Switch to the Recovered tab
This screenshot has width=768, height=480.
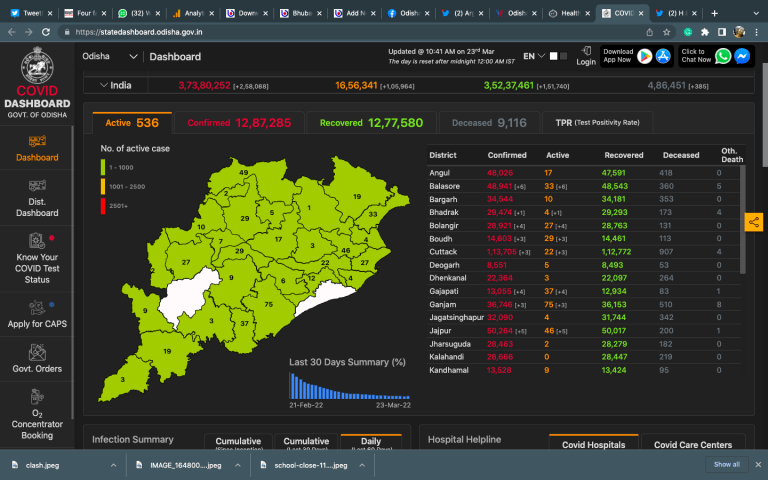coord(371,123)
